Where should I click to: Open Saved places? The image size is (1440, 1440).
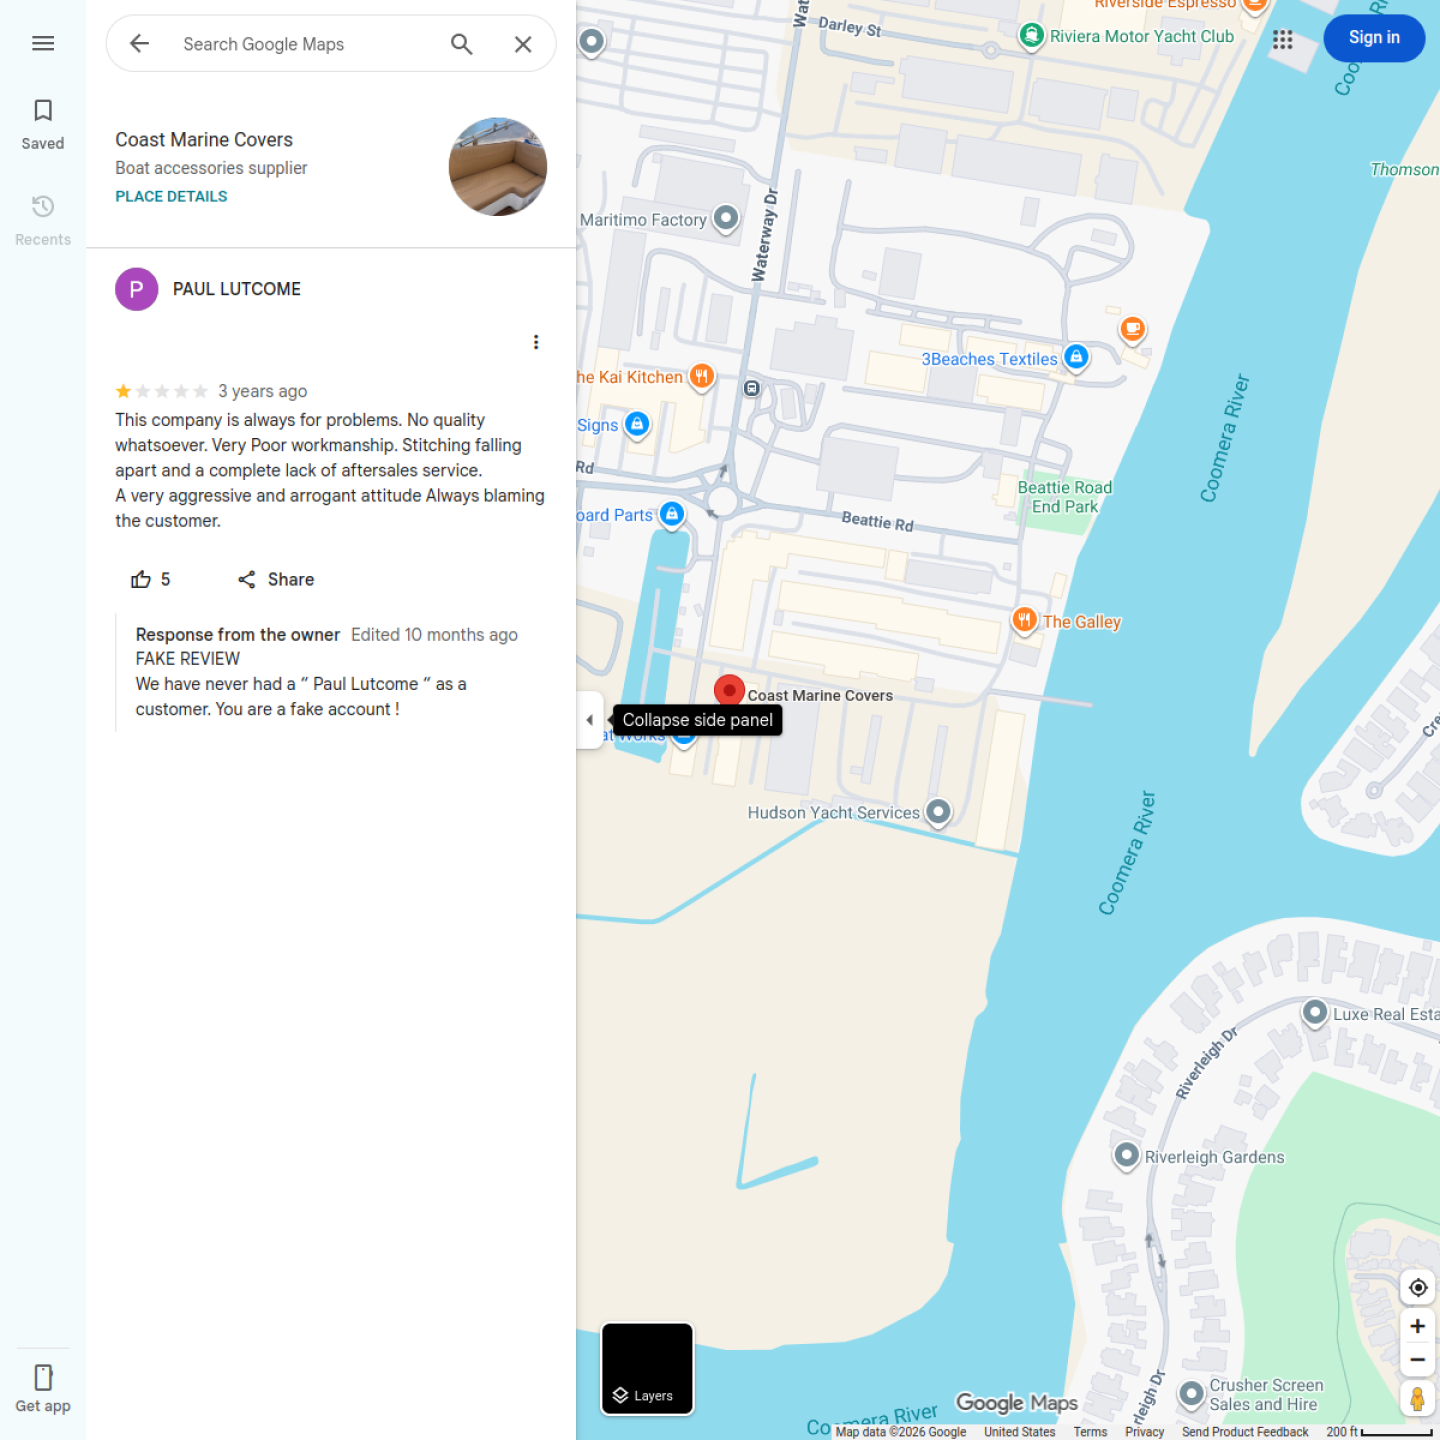point(43,124)
